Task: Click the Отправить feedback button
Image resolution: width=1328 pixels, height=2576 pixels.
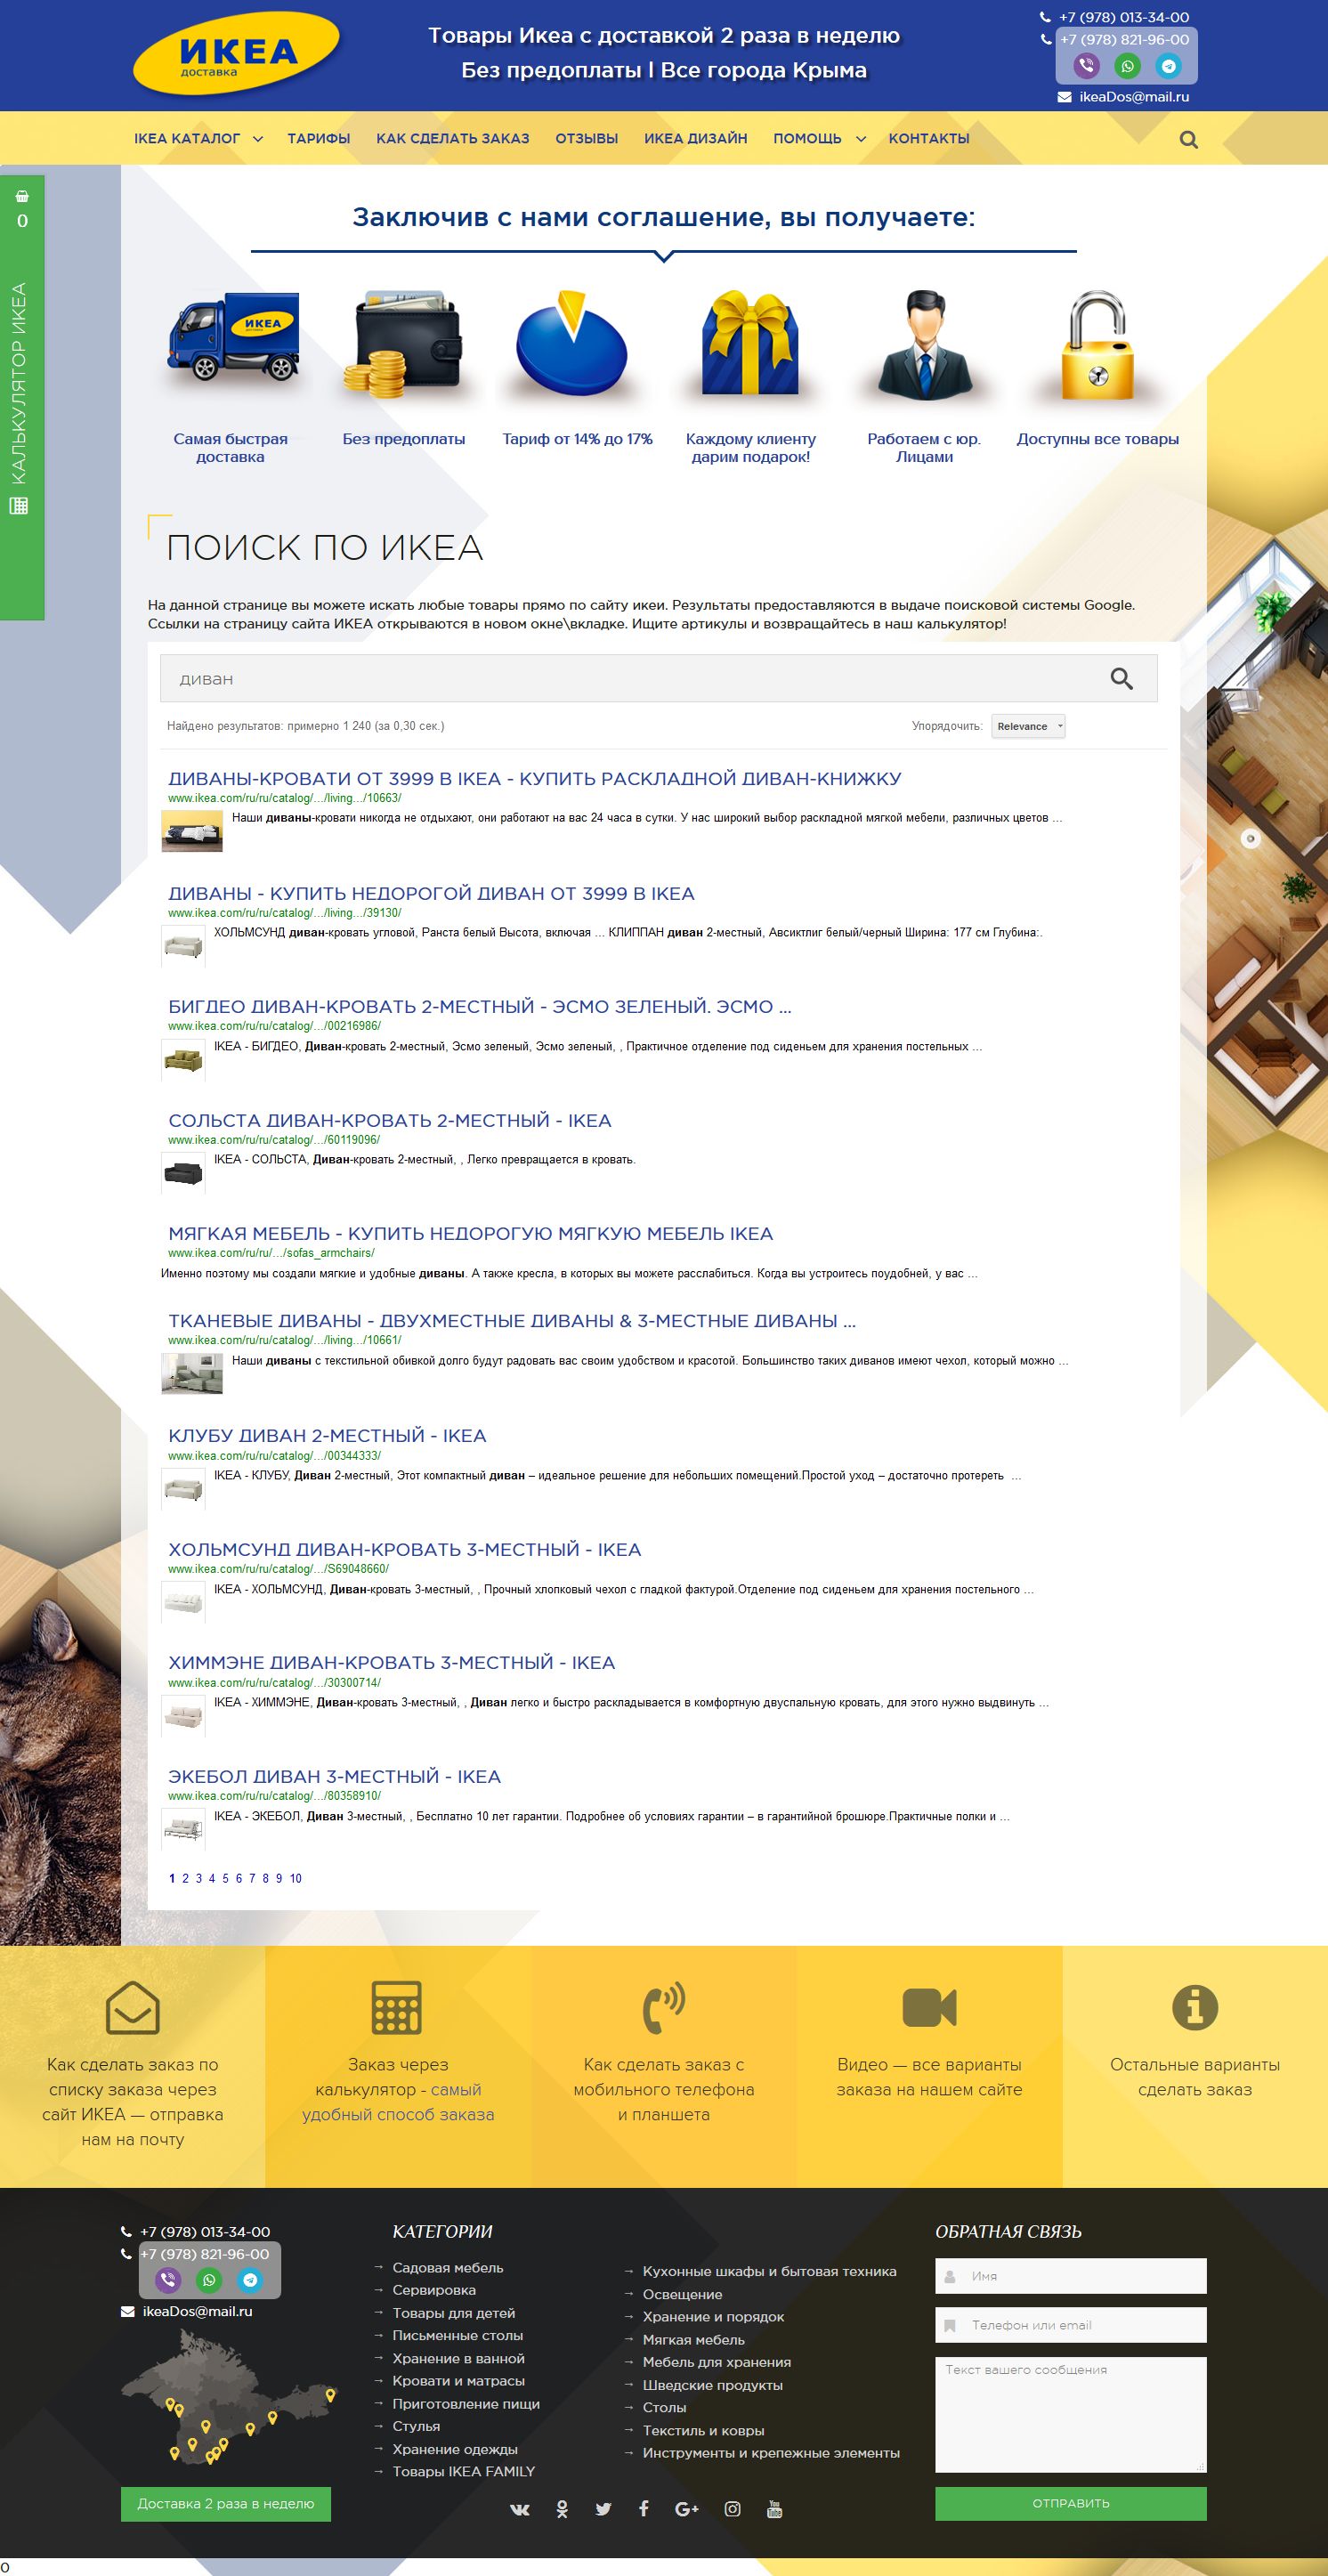Action: click(x=1071, y=2503)
